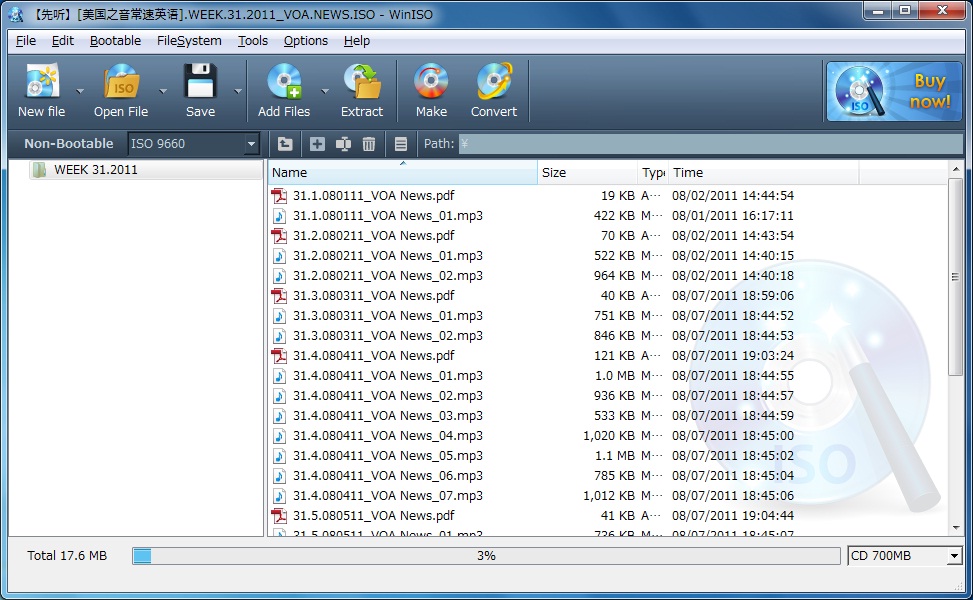Click the delete trash icon
This screenshot has width=973, height=600.
click(369, 144)
